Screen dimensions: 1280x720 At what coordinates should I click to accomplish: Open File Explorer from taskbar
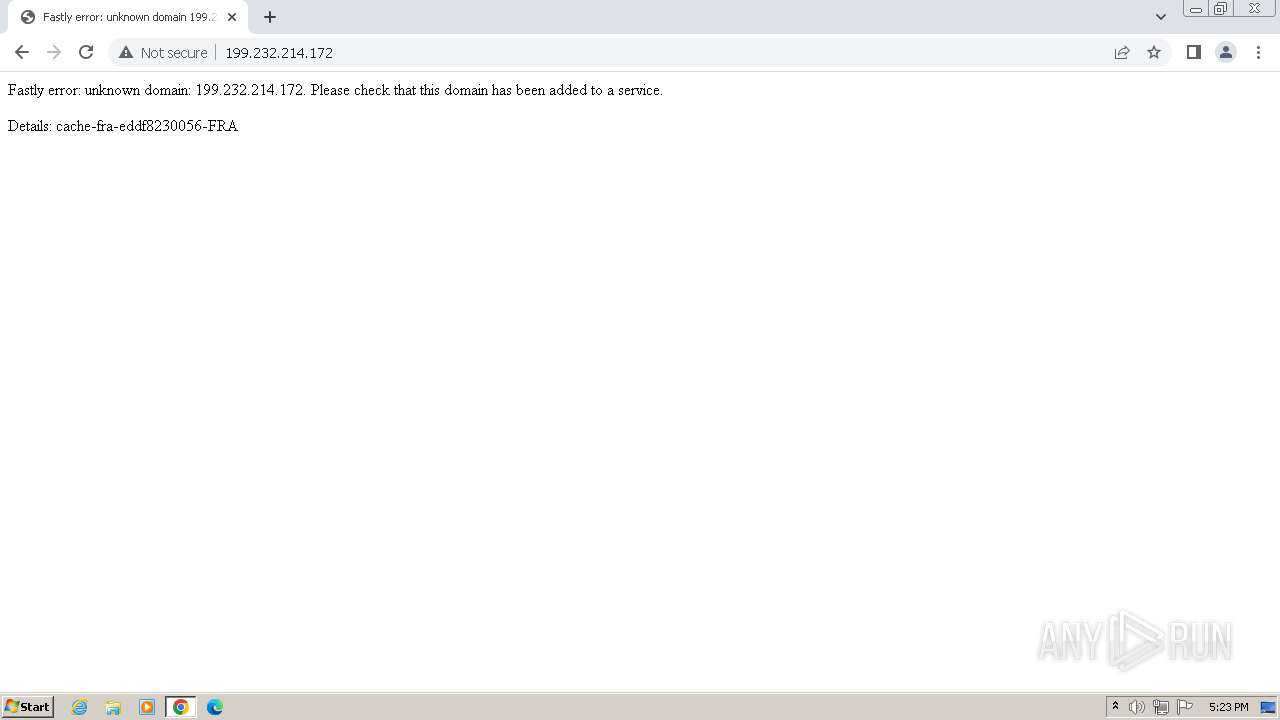[113, 707]
